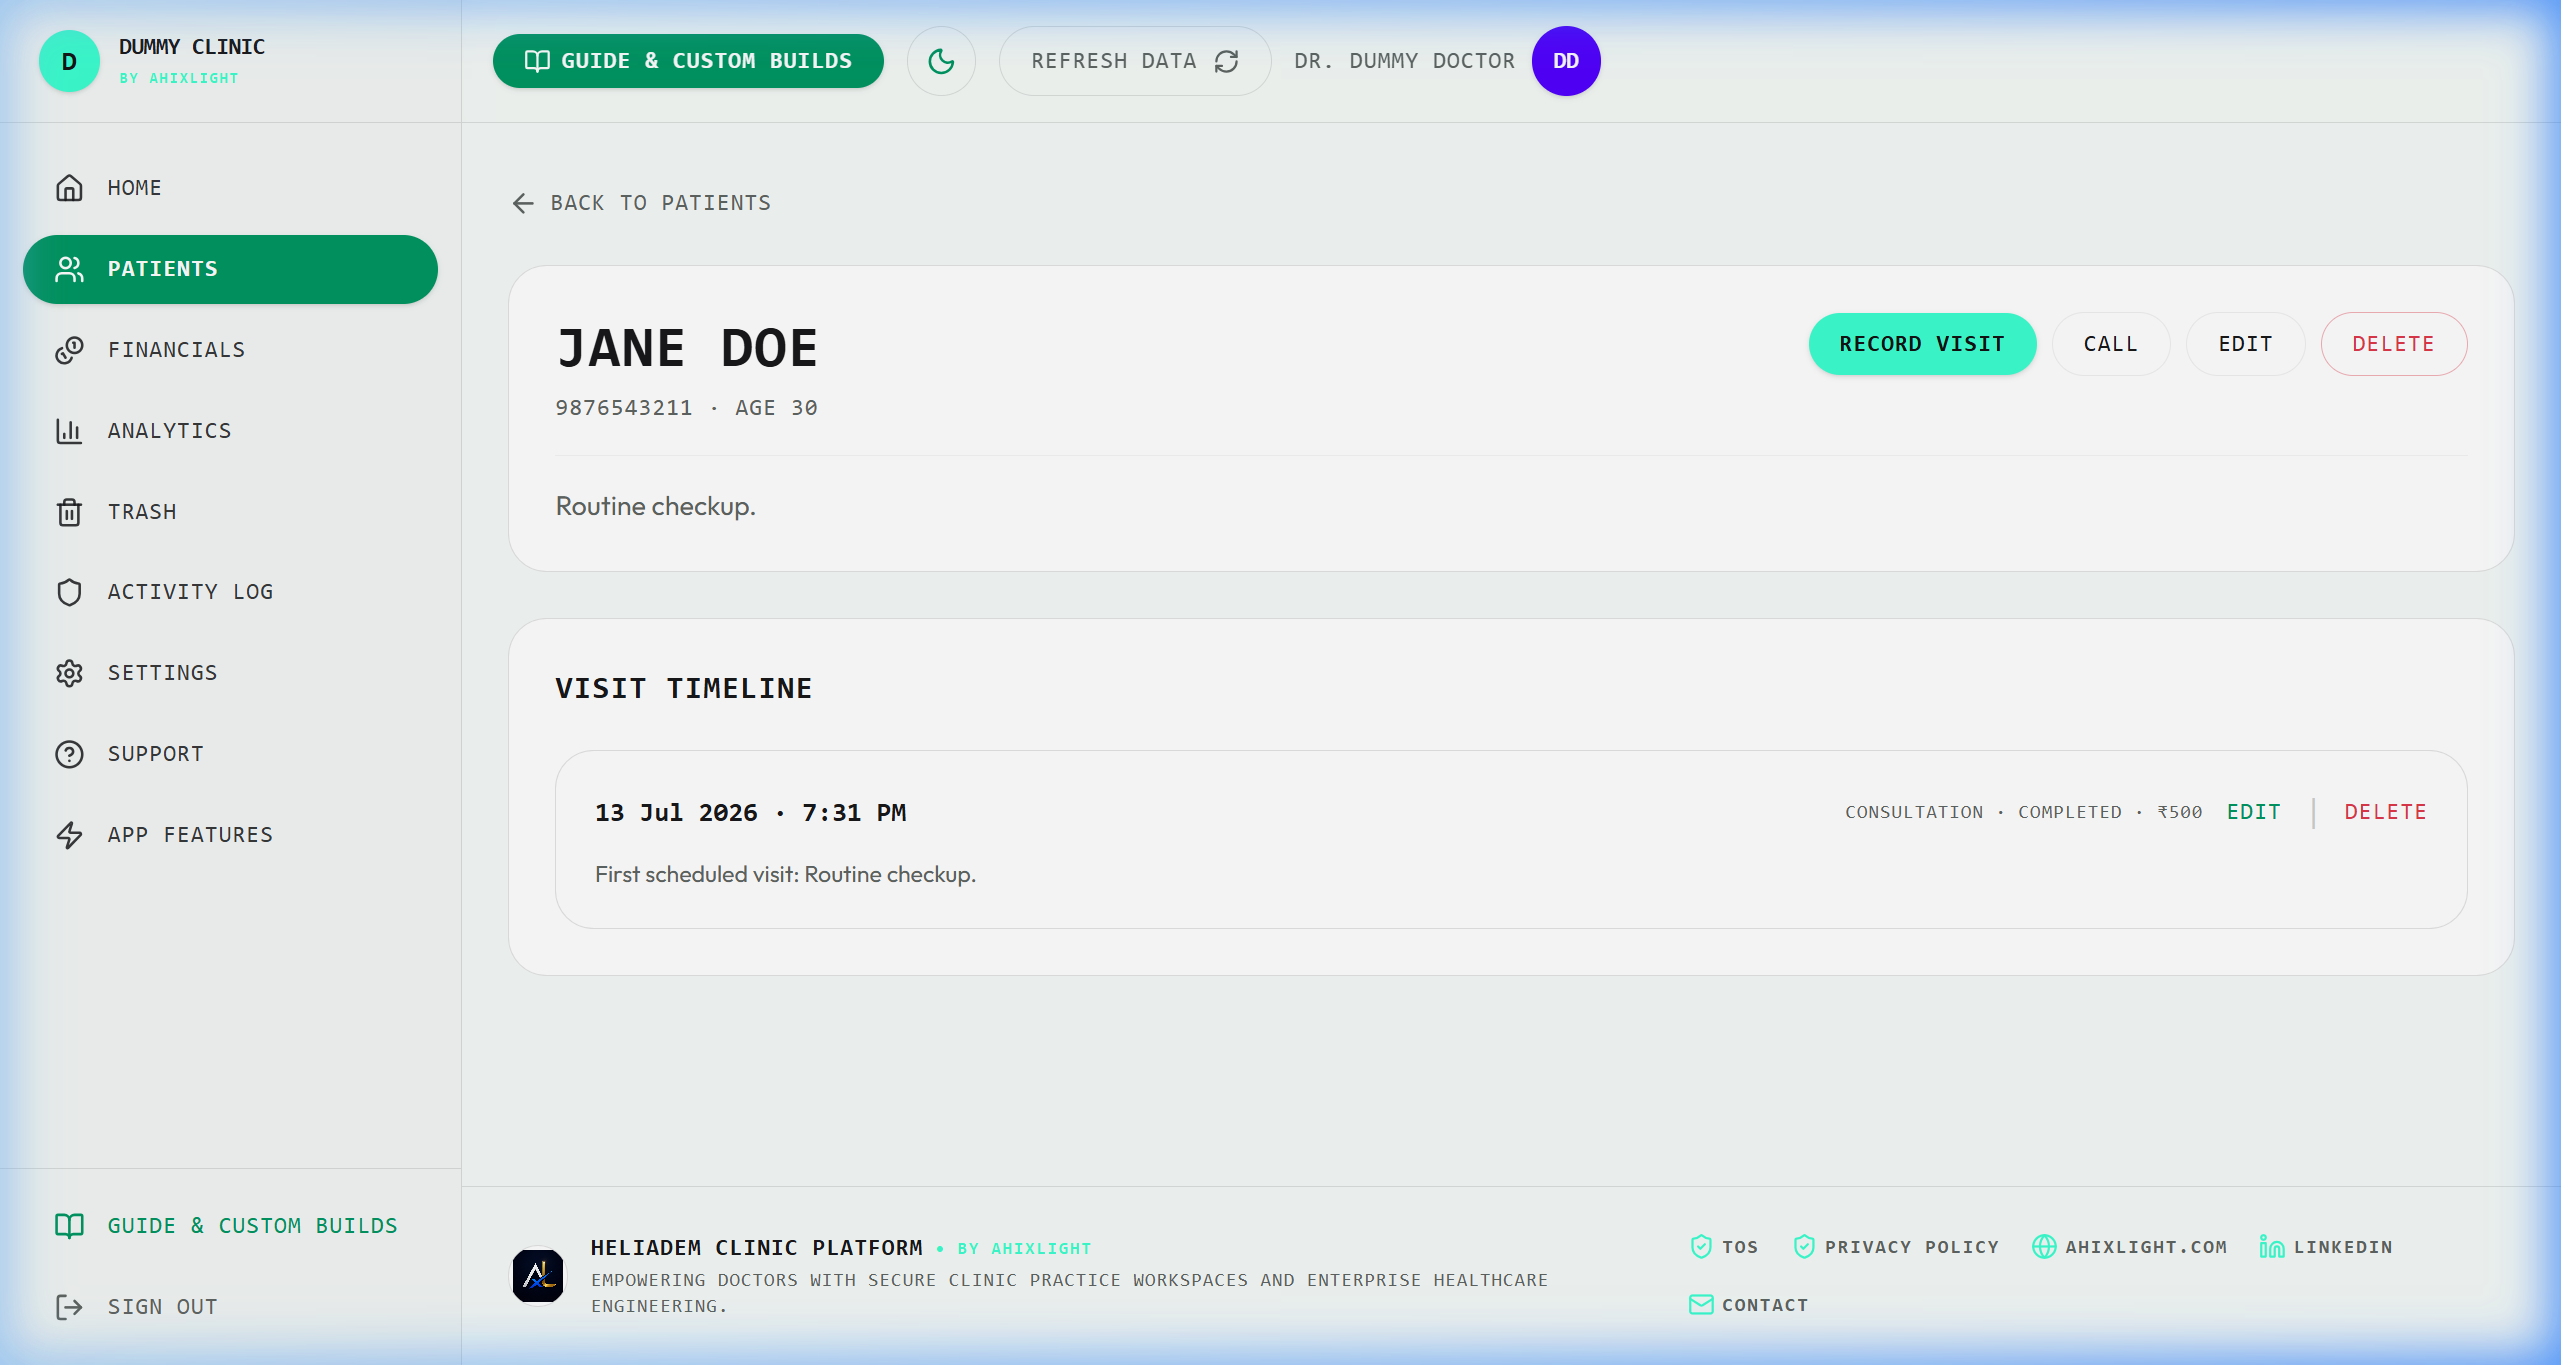Viewport: 2561px width, 1365px height.
Task: Edit Jane Doe patient details
Action: pos(2246,344)
